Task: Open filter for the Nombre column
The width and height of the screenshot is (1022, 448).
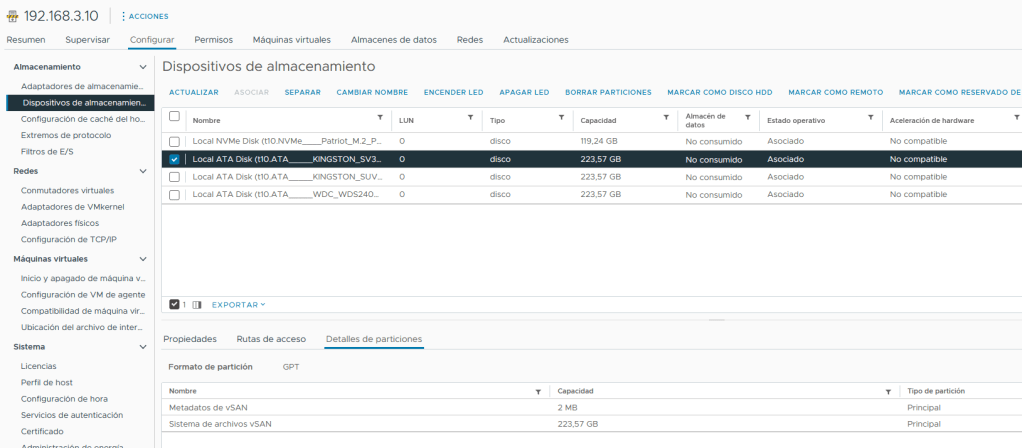Action: [x=380, y=118]
